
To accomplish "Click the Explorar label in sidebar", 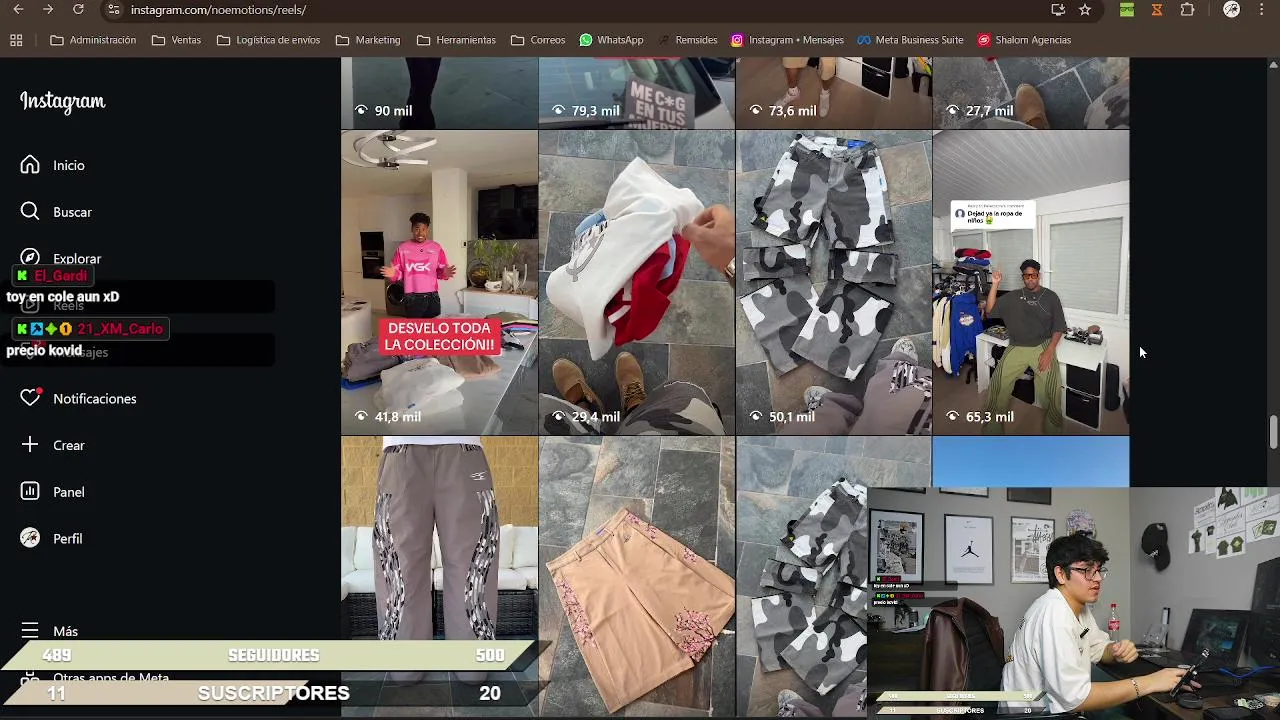I will pyautogui.click(x=77, y=259).
